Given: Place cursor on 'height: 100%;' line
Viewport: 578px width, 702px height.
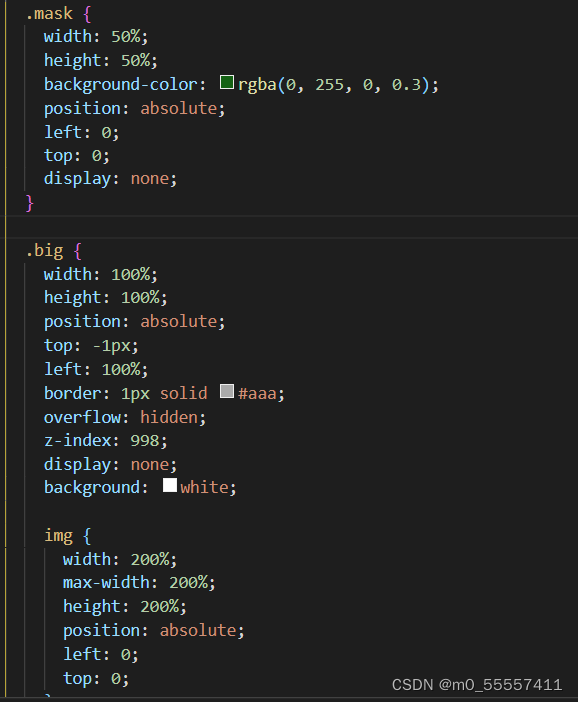Looking at the screenshot, I should pyautogui.click(x=106, y=298).
